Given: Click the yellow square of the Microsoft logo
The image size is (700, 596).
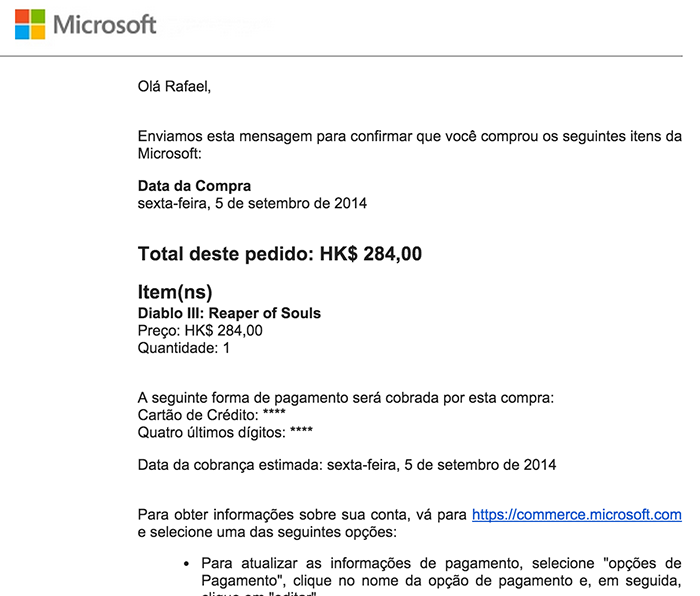Looking at the screenshot, I should [37, 31].
